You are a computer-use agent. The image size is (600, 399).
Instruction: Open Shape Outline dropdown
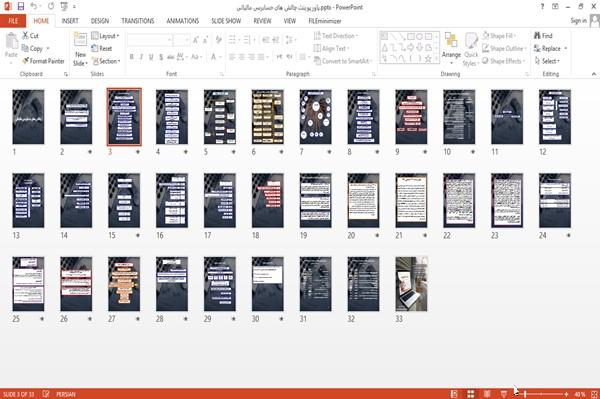point(504,48)
